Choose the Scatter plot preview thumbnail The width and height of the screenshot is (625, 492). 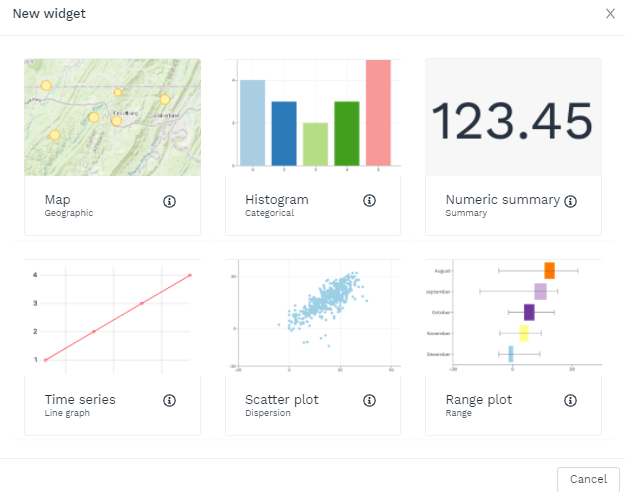click(313, 316)
